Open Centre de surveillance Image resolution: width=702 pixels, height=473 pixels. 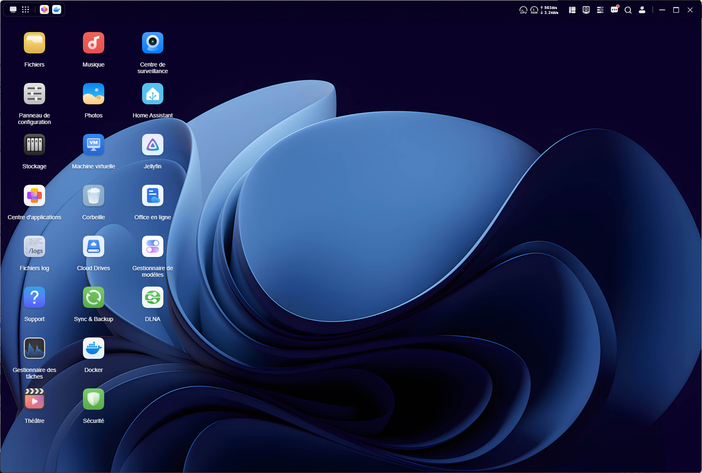tap(153, 43)
